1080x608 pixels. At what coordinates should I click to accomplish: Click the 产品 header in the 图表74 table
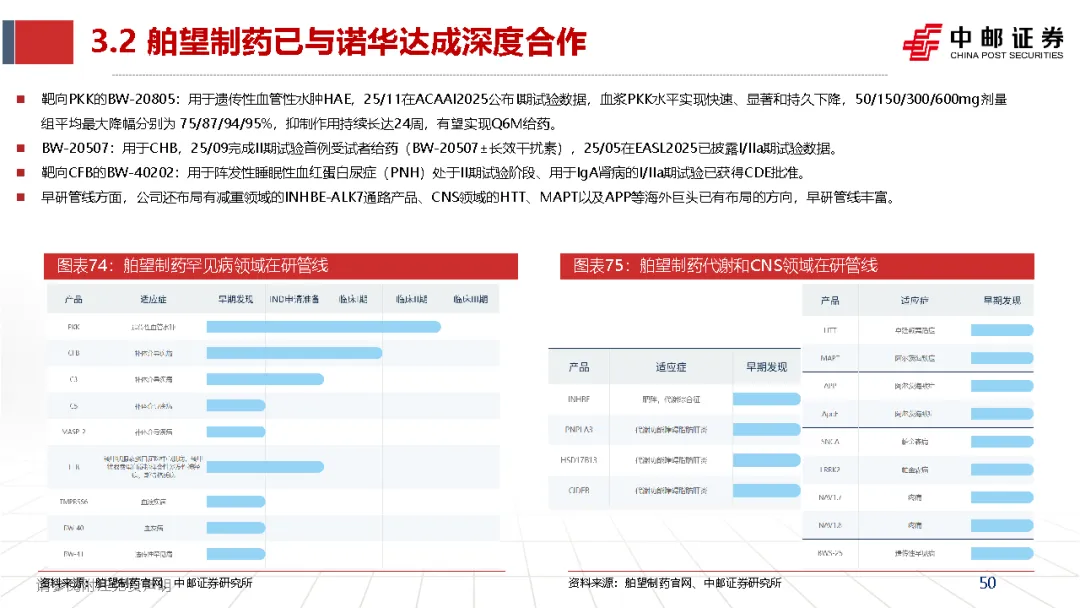pyautogui.click(x=74, y=300)
